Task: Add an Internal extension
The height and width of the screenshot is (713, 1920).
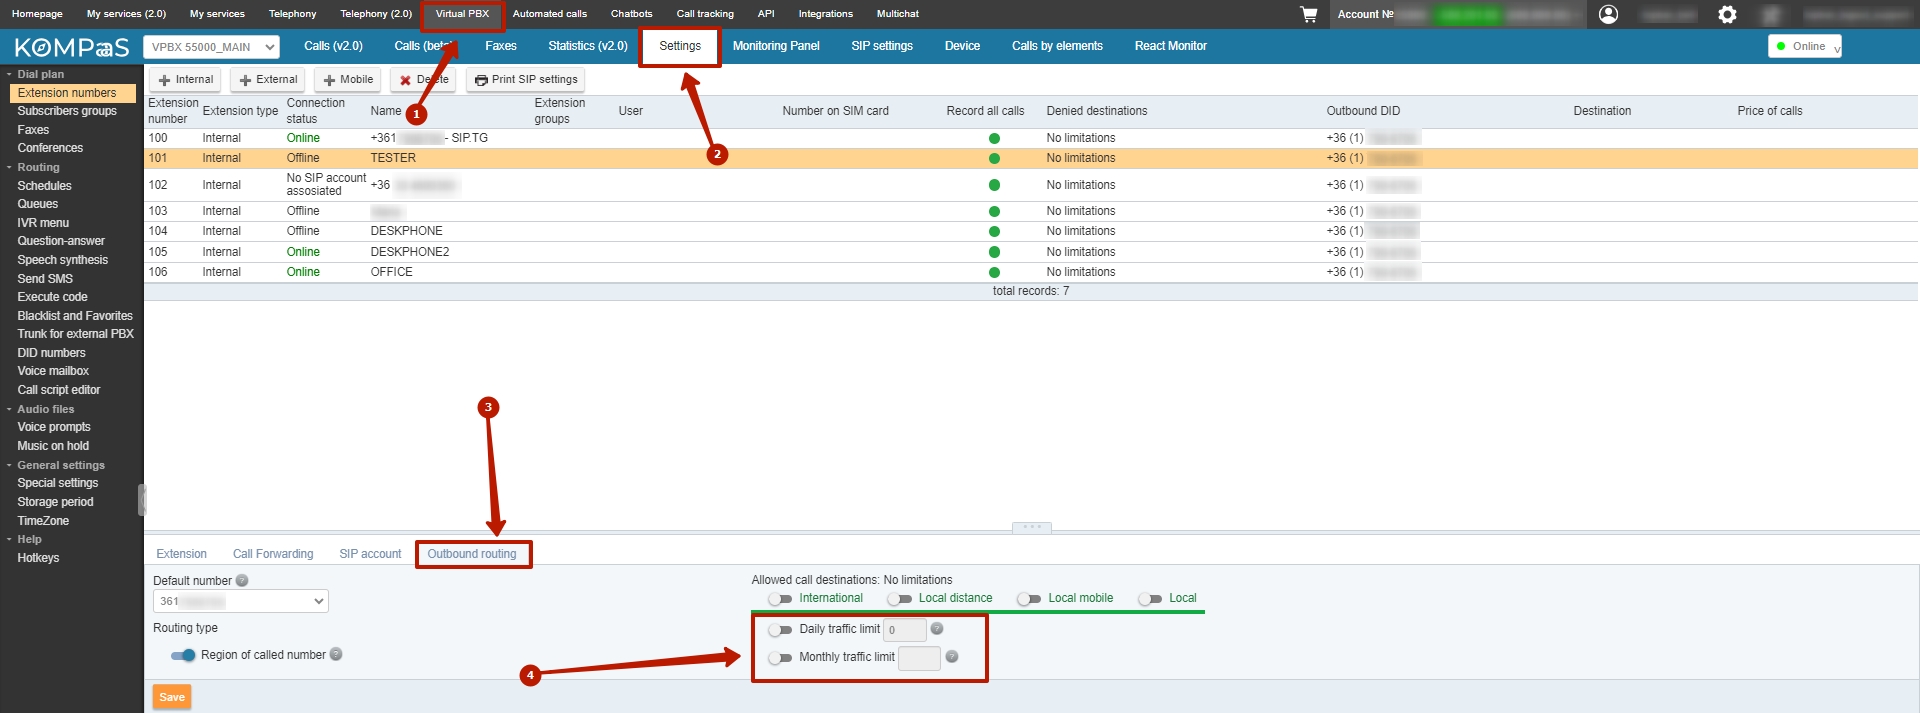Action: pos(186,80)
